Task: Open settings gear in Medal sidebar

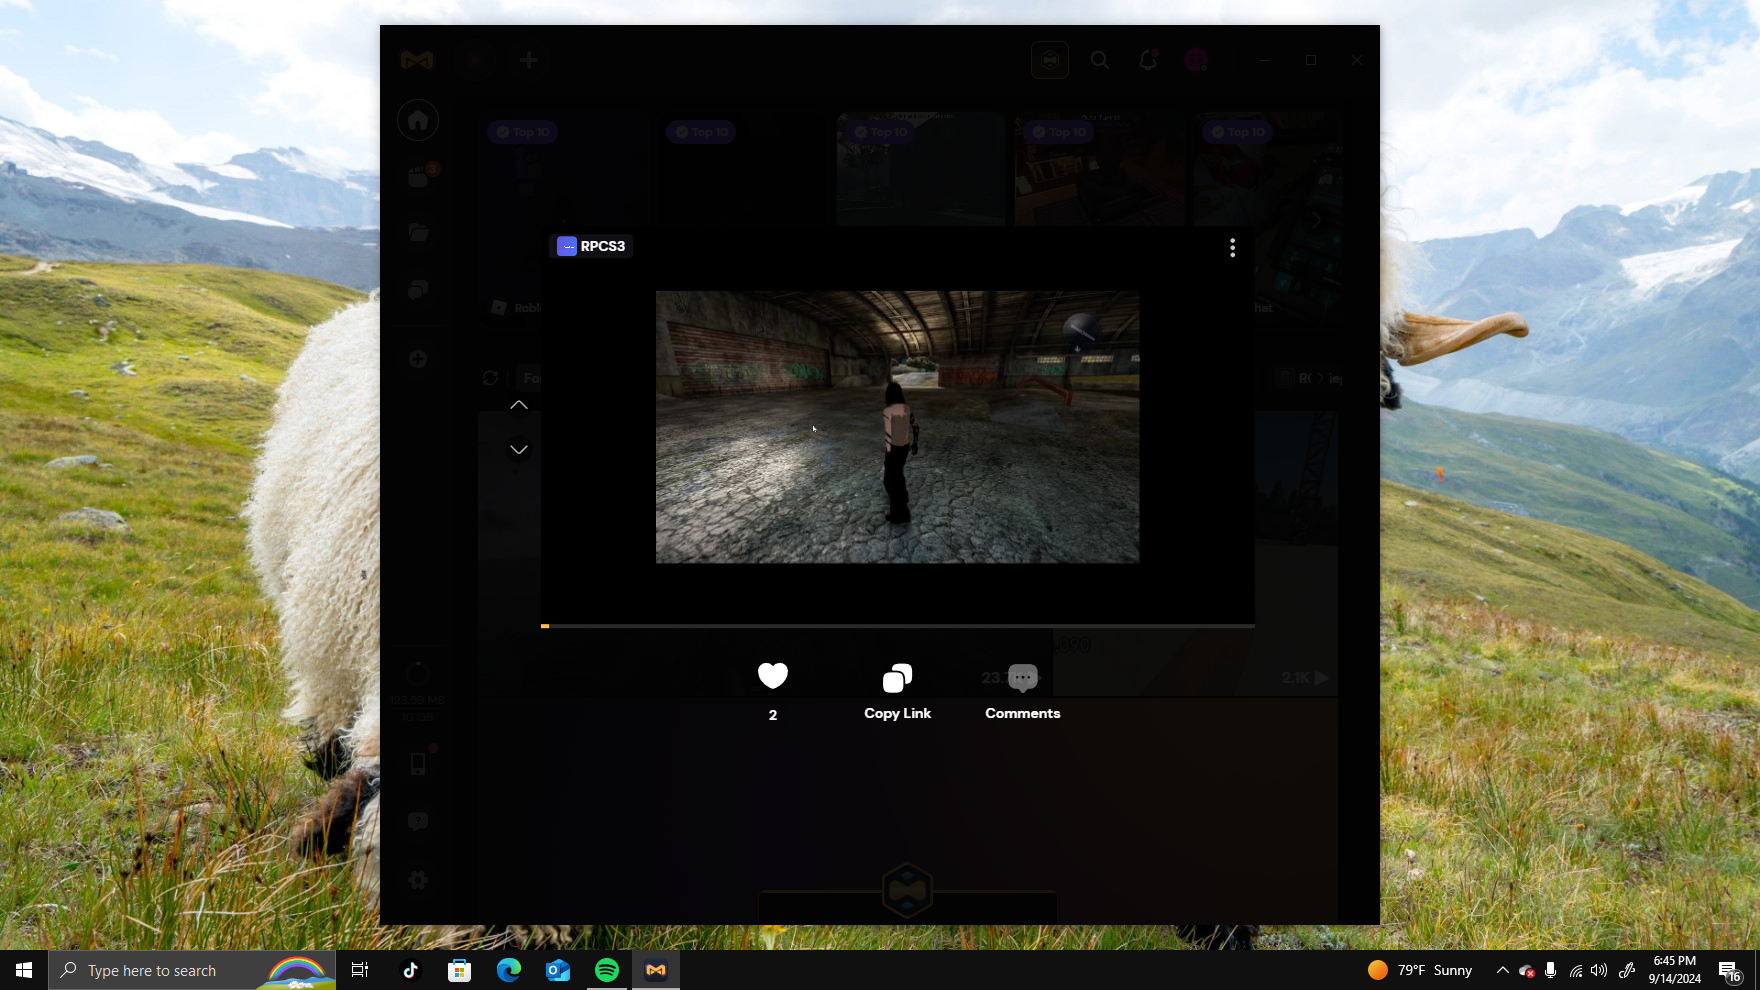Action: tap(418, 880)
